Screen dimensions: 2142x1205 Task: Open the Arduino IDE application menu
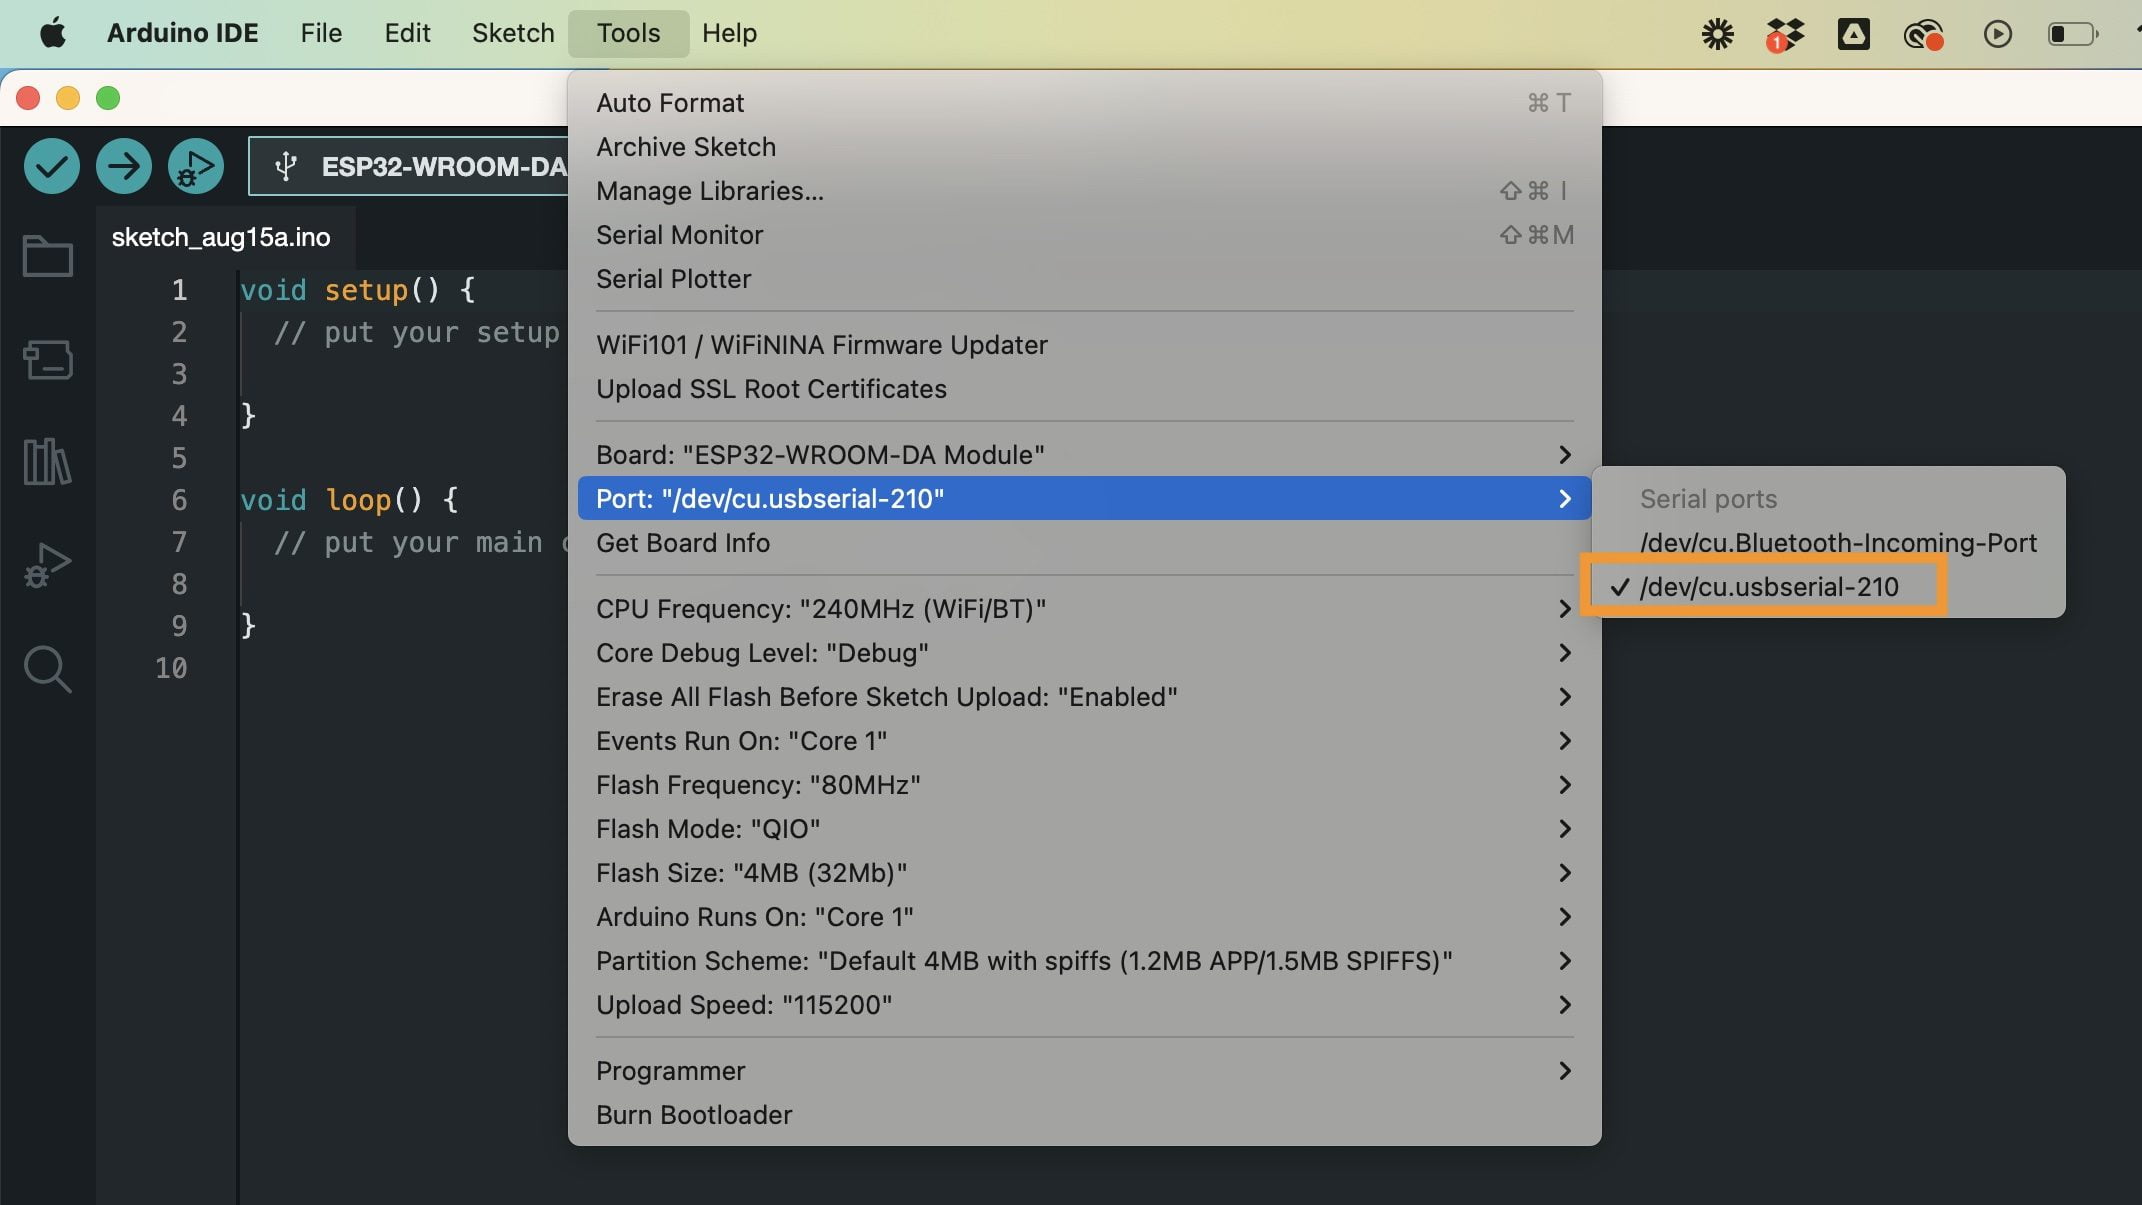click(x=182, y=33)
